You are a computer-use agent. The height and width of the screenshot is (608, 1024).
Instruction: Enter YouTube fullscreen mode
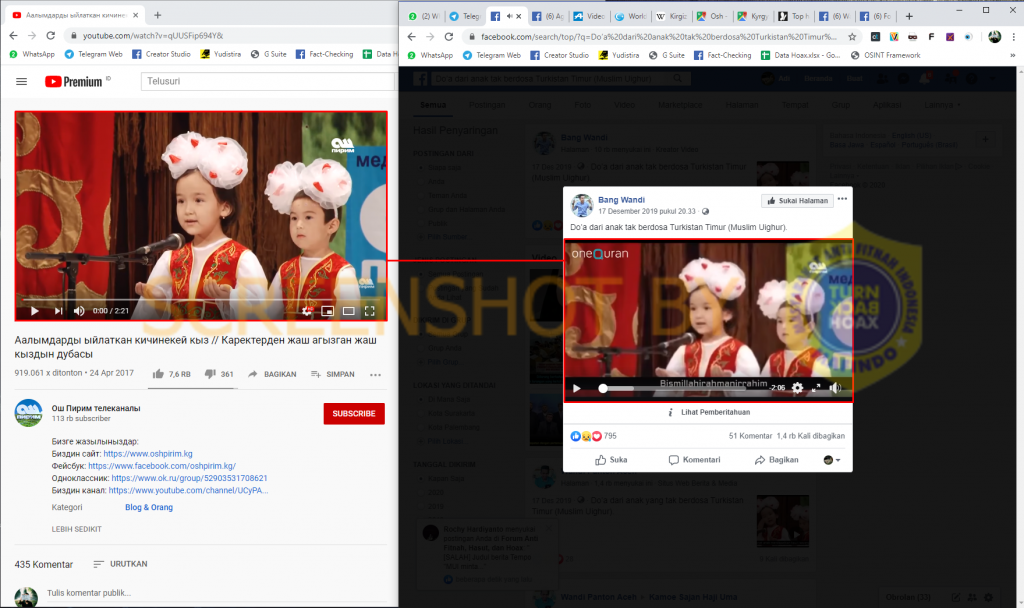370,311
